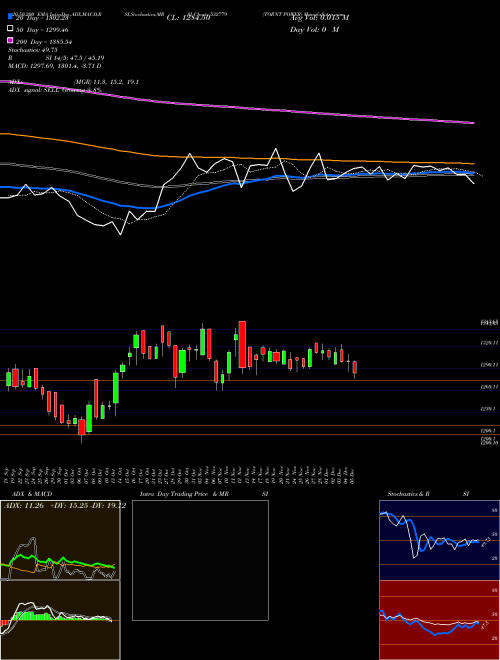Click the blue 20 Day legend swatch

click(10, 17)
